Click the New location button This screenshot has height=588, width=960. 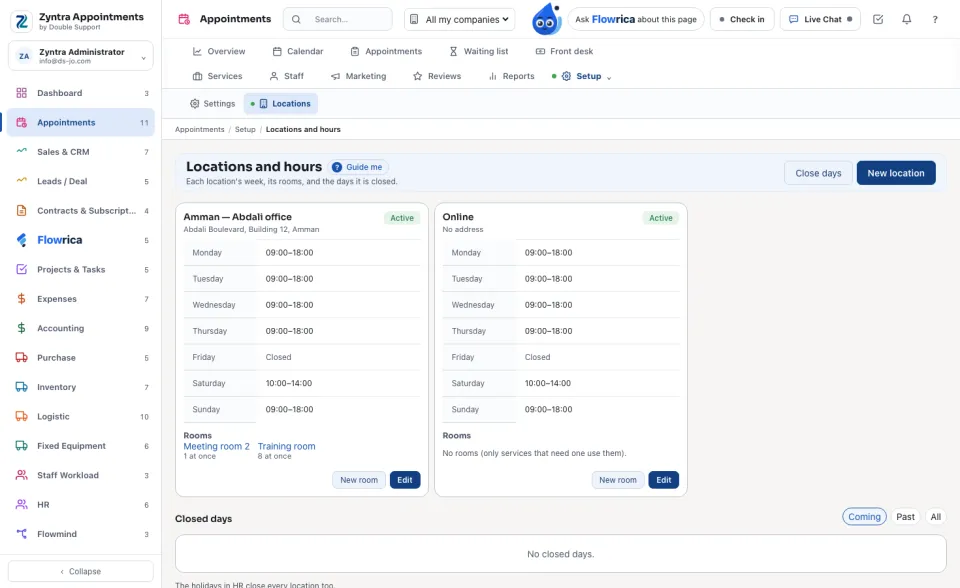point(896,173)
